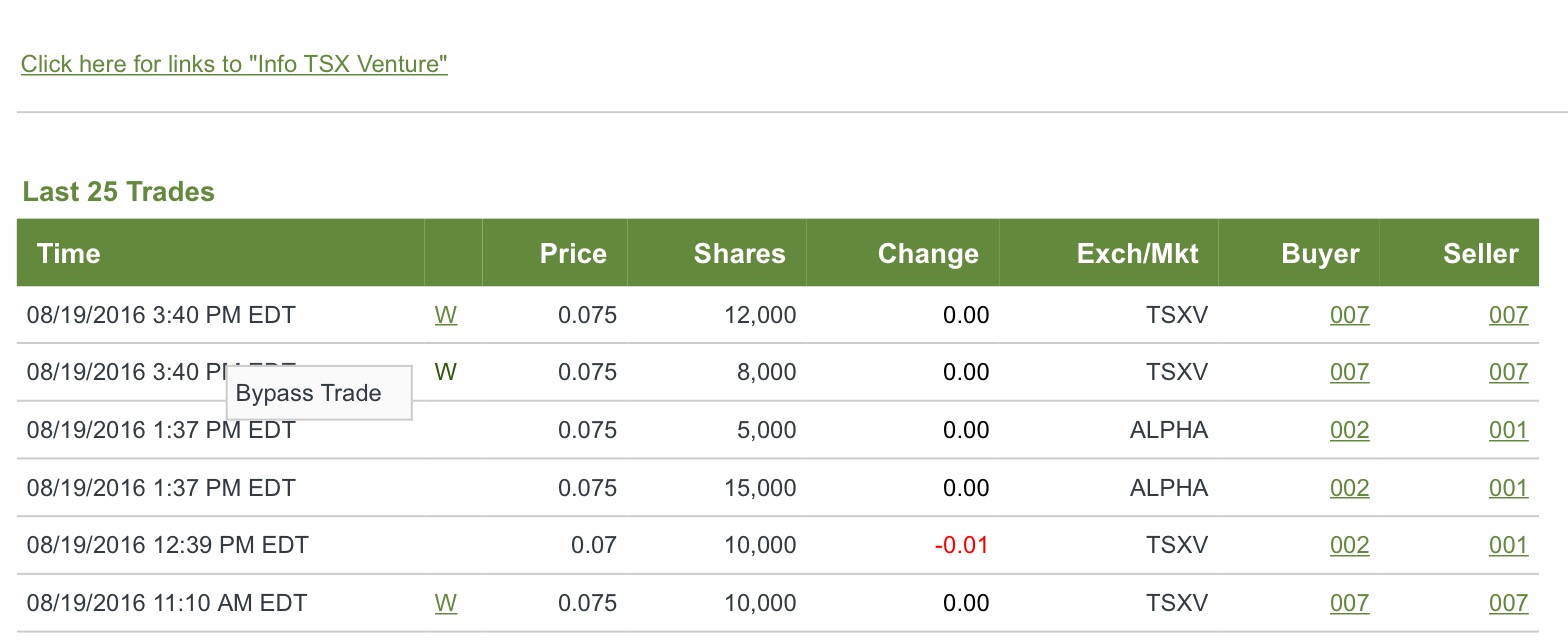Click the Price column header

coord(573,253)
